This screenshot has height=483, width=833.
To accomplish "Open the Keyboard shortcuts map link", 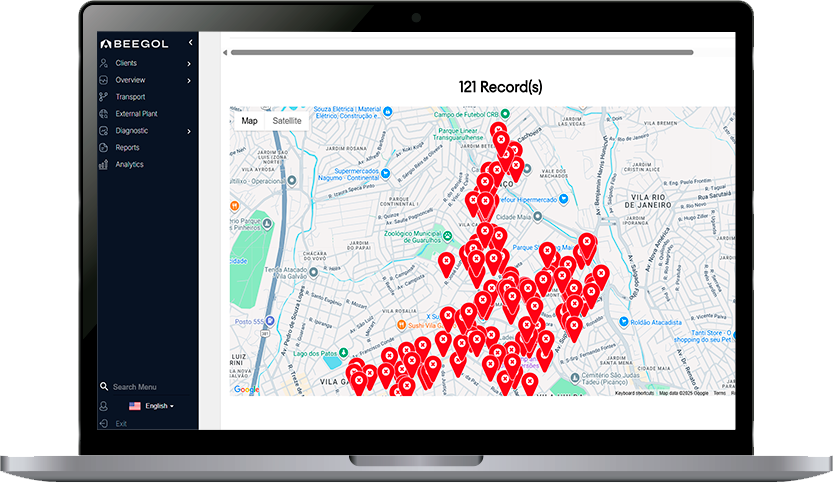I will [635, 393].
